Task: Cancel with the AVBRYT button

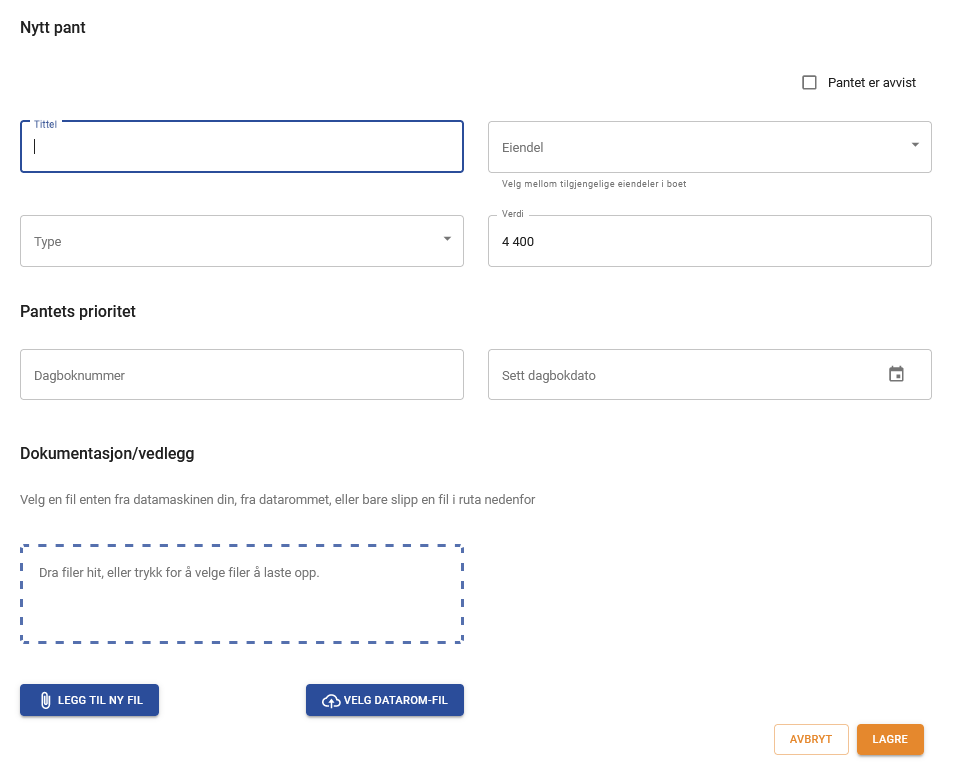Action: point(810,739)
